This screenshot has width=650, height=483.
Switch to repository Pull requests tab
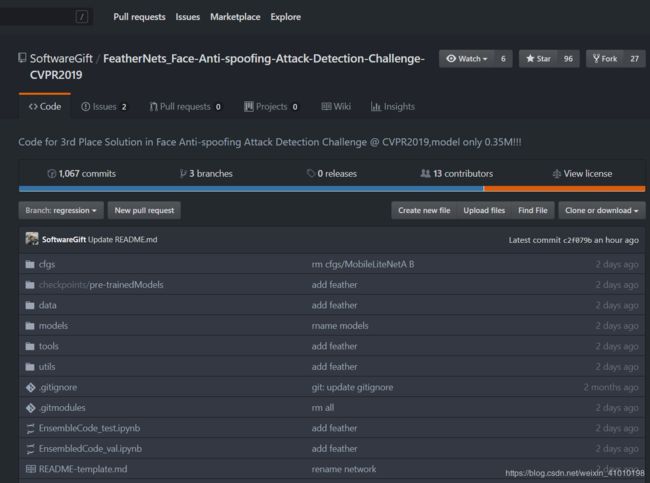tap(185, 107)
